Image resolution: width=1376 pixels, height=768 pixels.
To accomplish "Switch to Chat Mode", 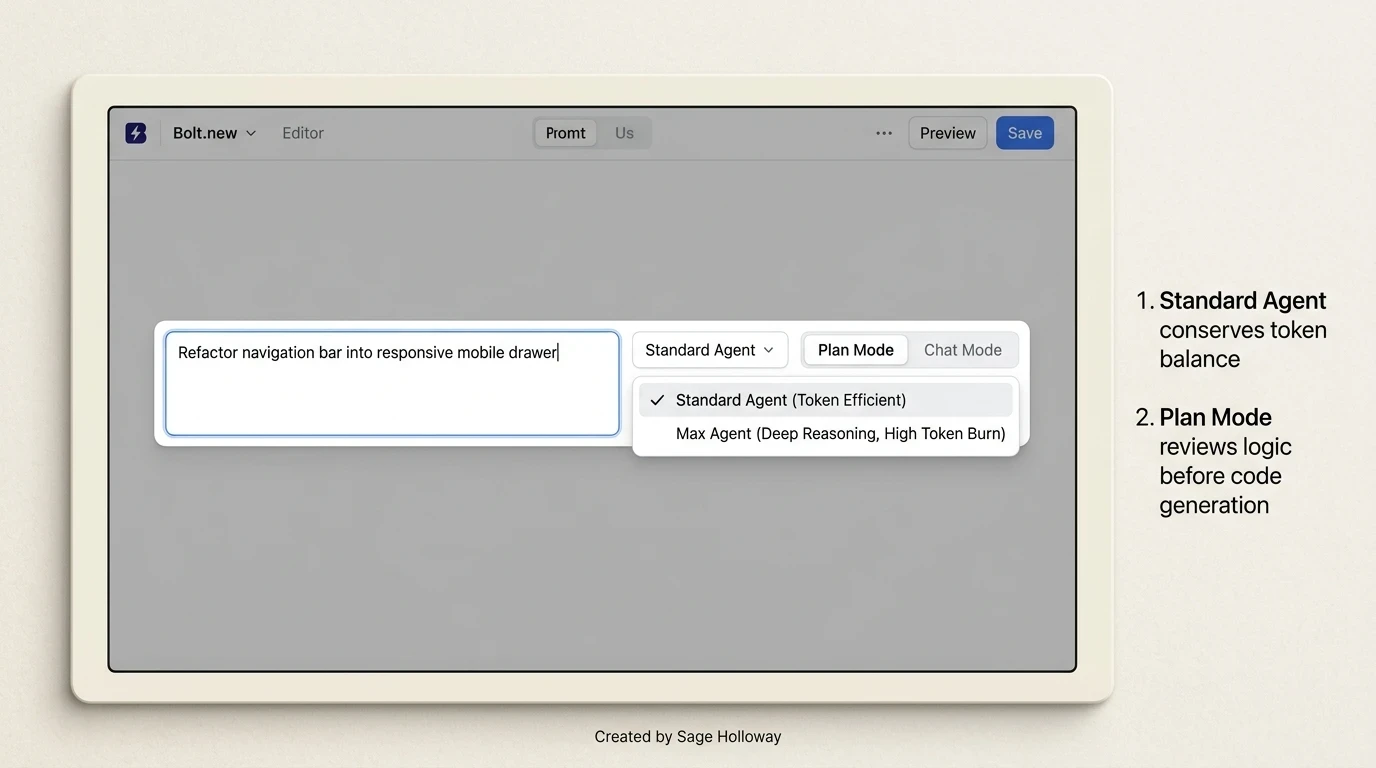I will coord(963,350).
